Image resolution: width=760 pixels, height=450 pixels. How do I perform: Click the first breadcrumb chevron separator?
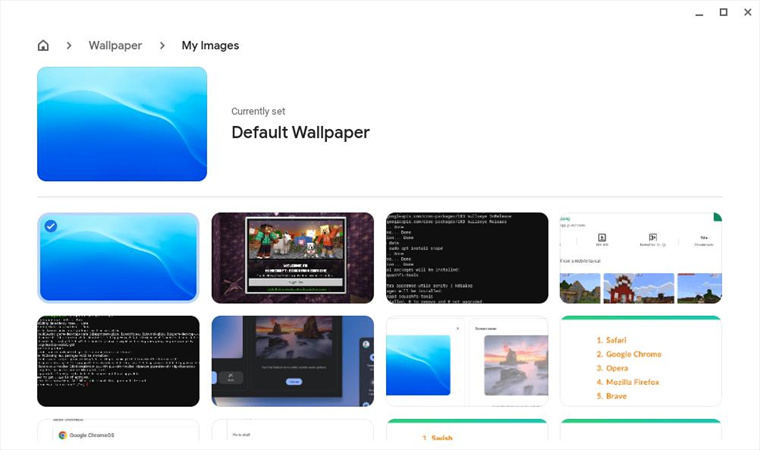[x=69, y=45]
